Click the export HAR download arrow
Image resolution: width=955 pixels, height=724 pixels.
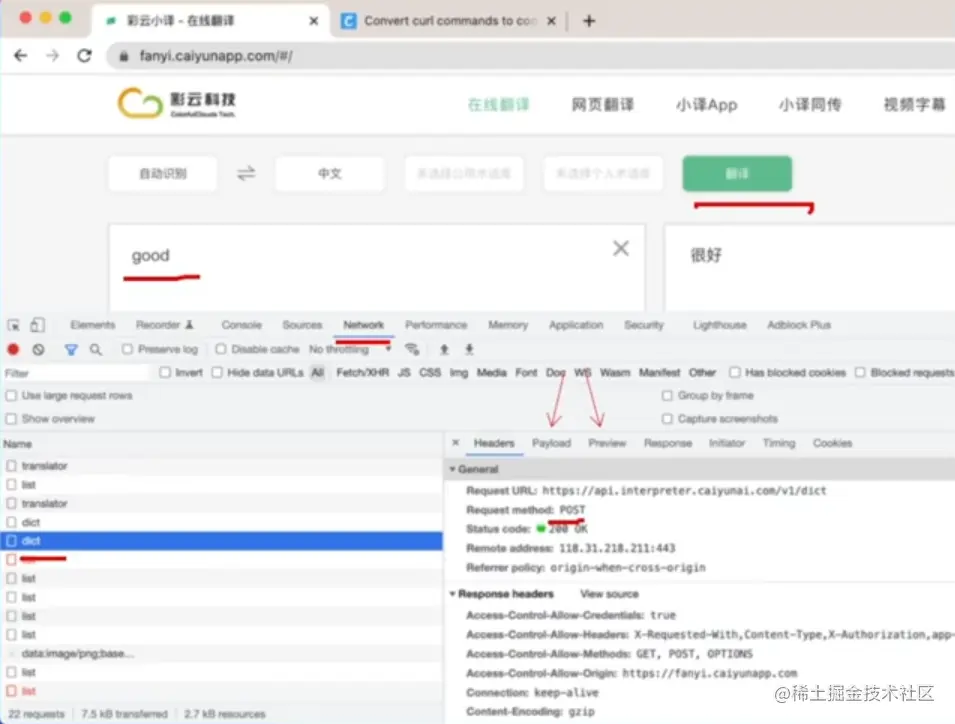[469, 349]
